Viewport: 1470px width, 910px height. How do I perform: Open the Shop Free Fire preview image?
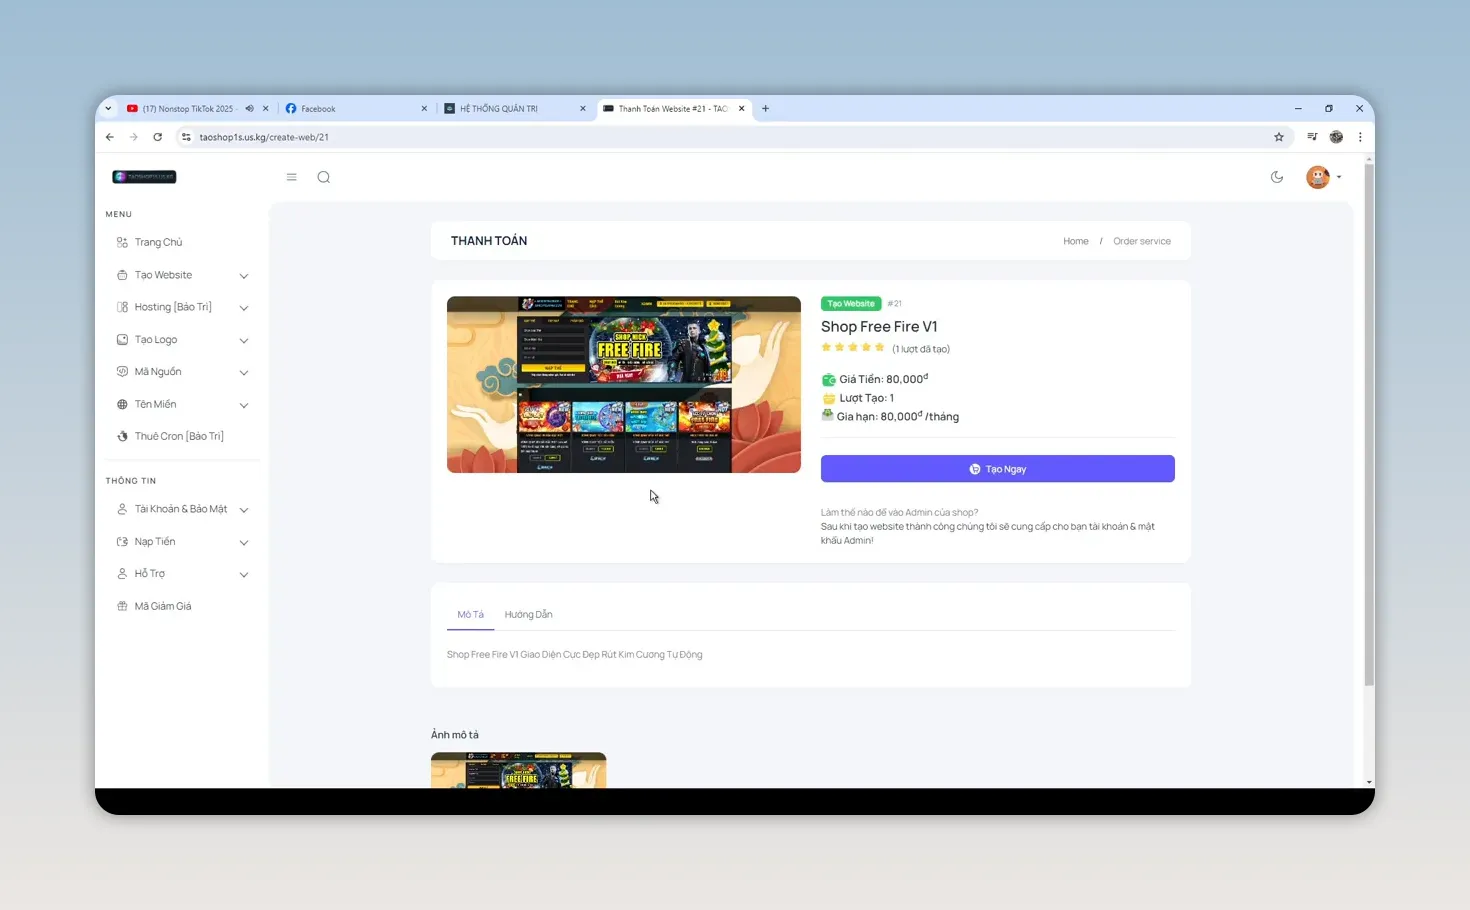pyautogui.click(x=624, y=384)
